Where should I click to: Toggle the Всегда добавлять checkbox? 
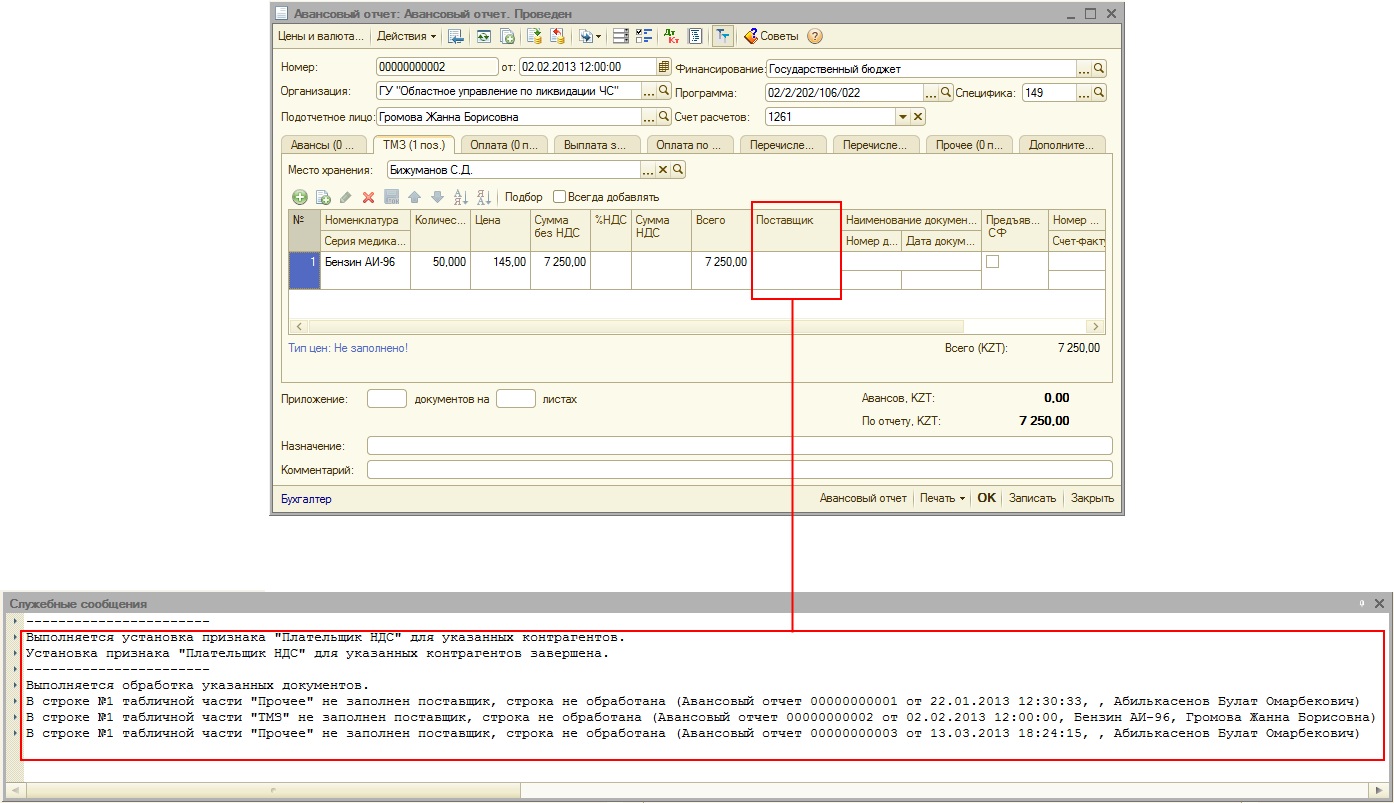point(560,197)
